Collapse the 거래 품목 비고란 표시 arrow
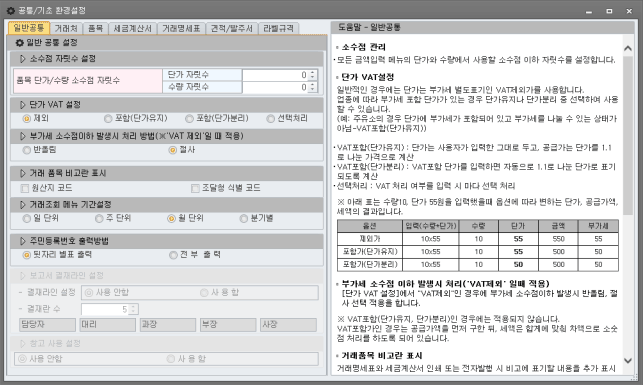Screen dimensions: 643x385 [x=23, y=173]
